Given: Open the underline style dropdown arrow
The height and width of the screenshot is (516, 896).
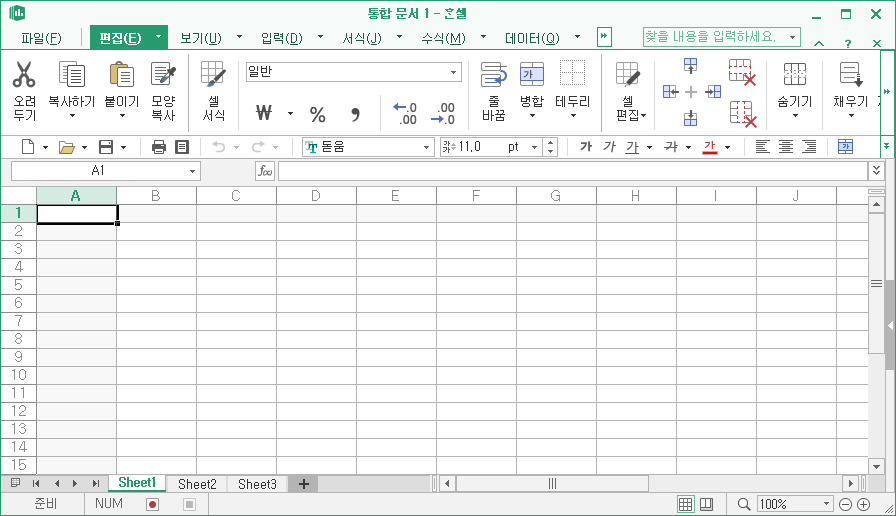Looking at the screenshot, I should pos(650,147).
